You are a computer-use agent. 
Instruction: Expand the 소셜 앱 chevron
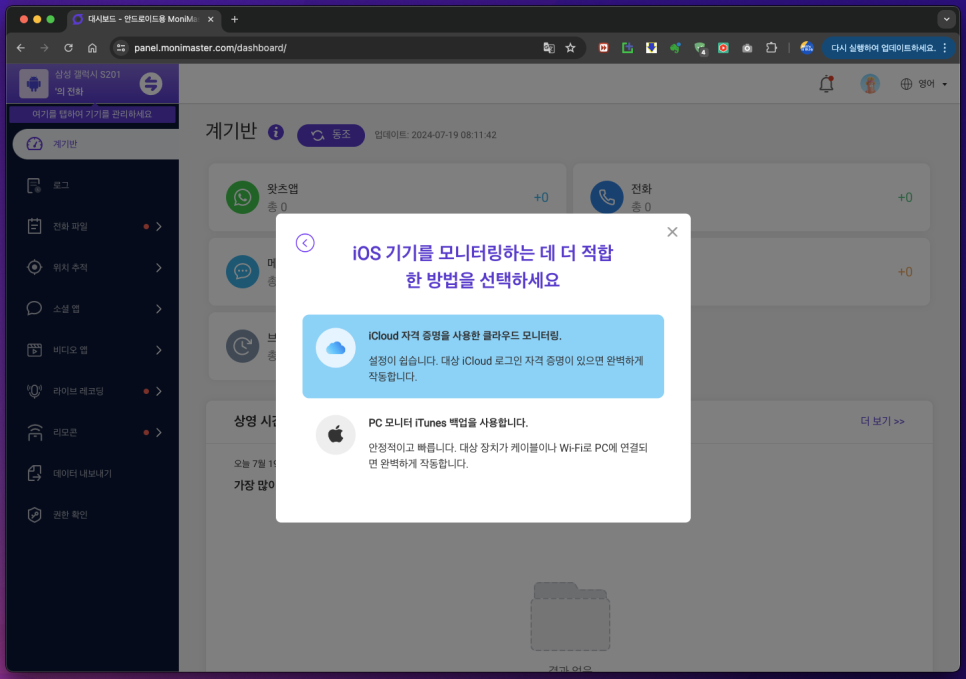click(x=159, y=309)
